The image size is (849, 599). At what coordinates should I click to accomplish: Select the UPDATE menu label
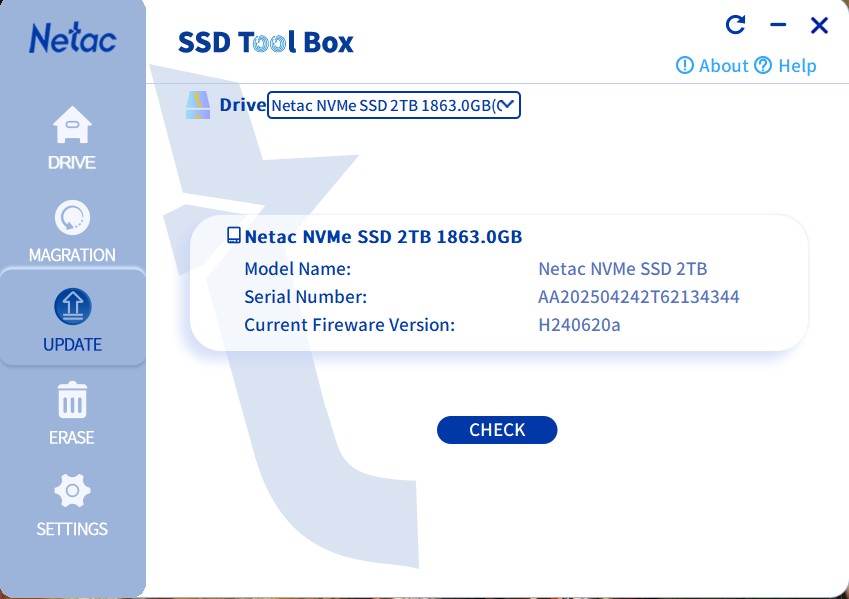click(73, 344)
